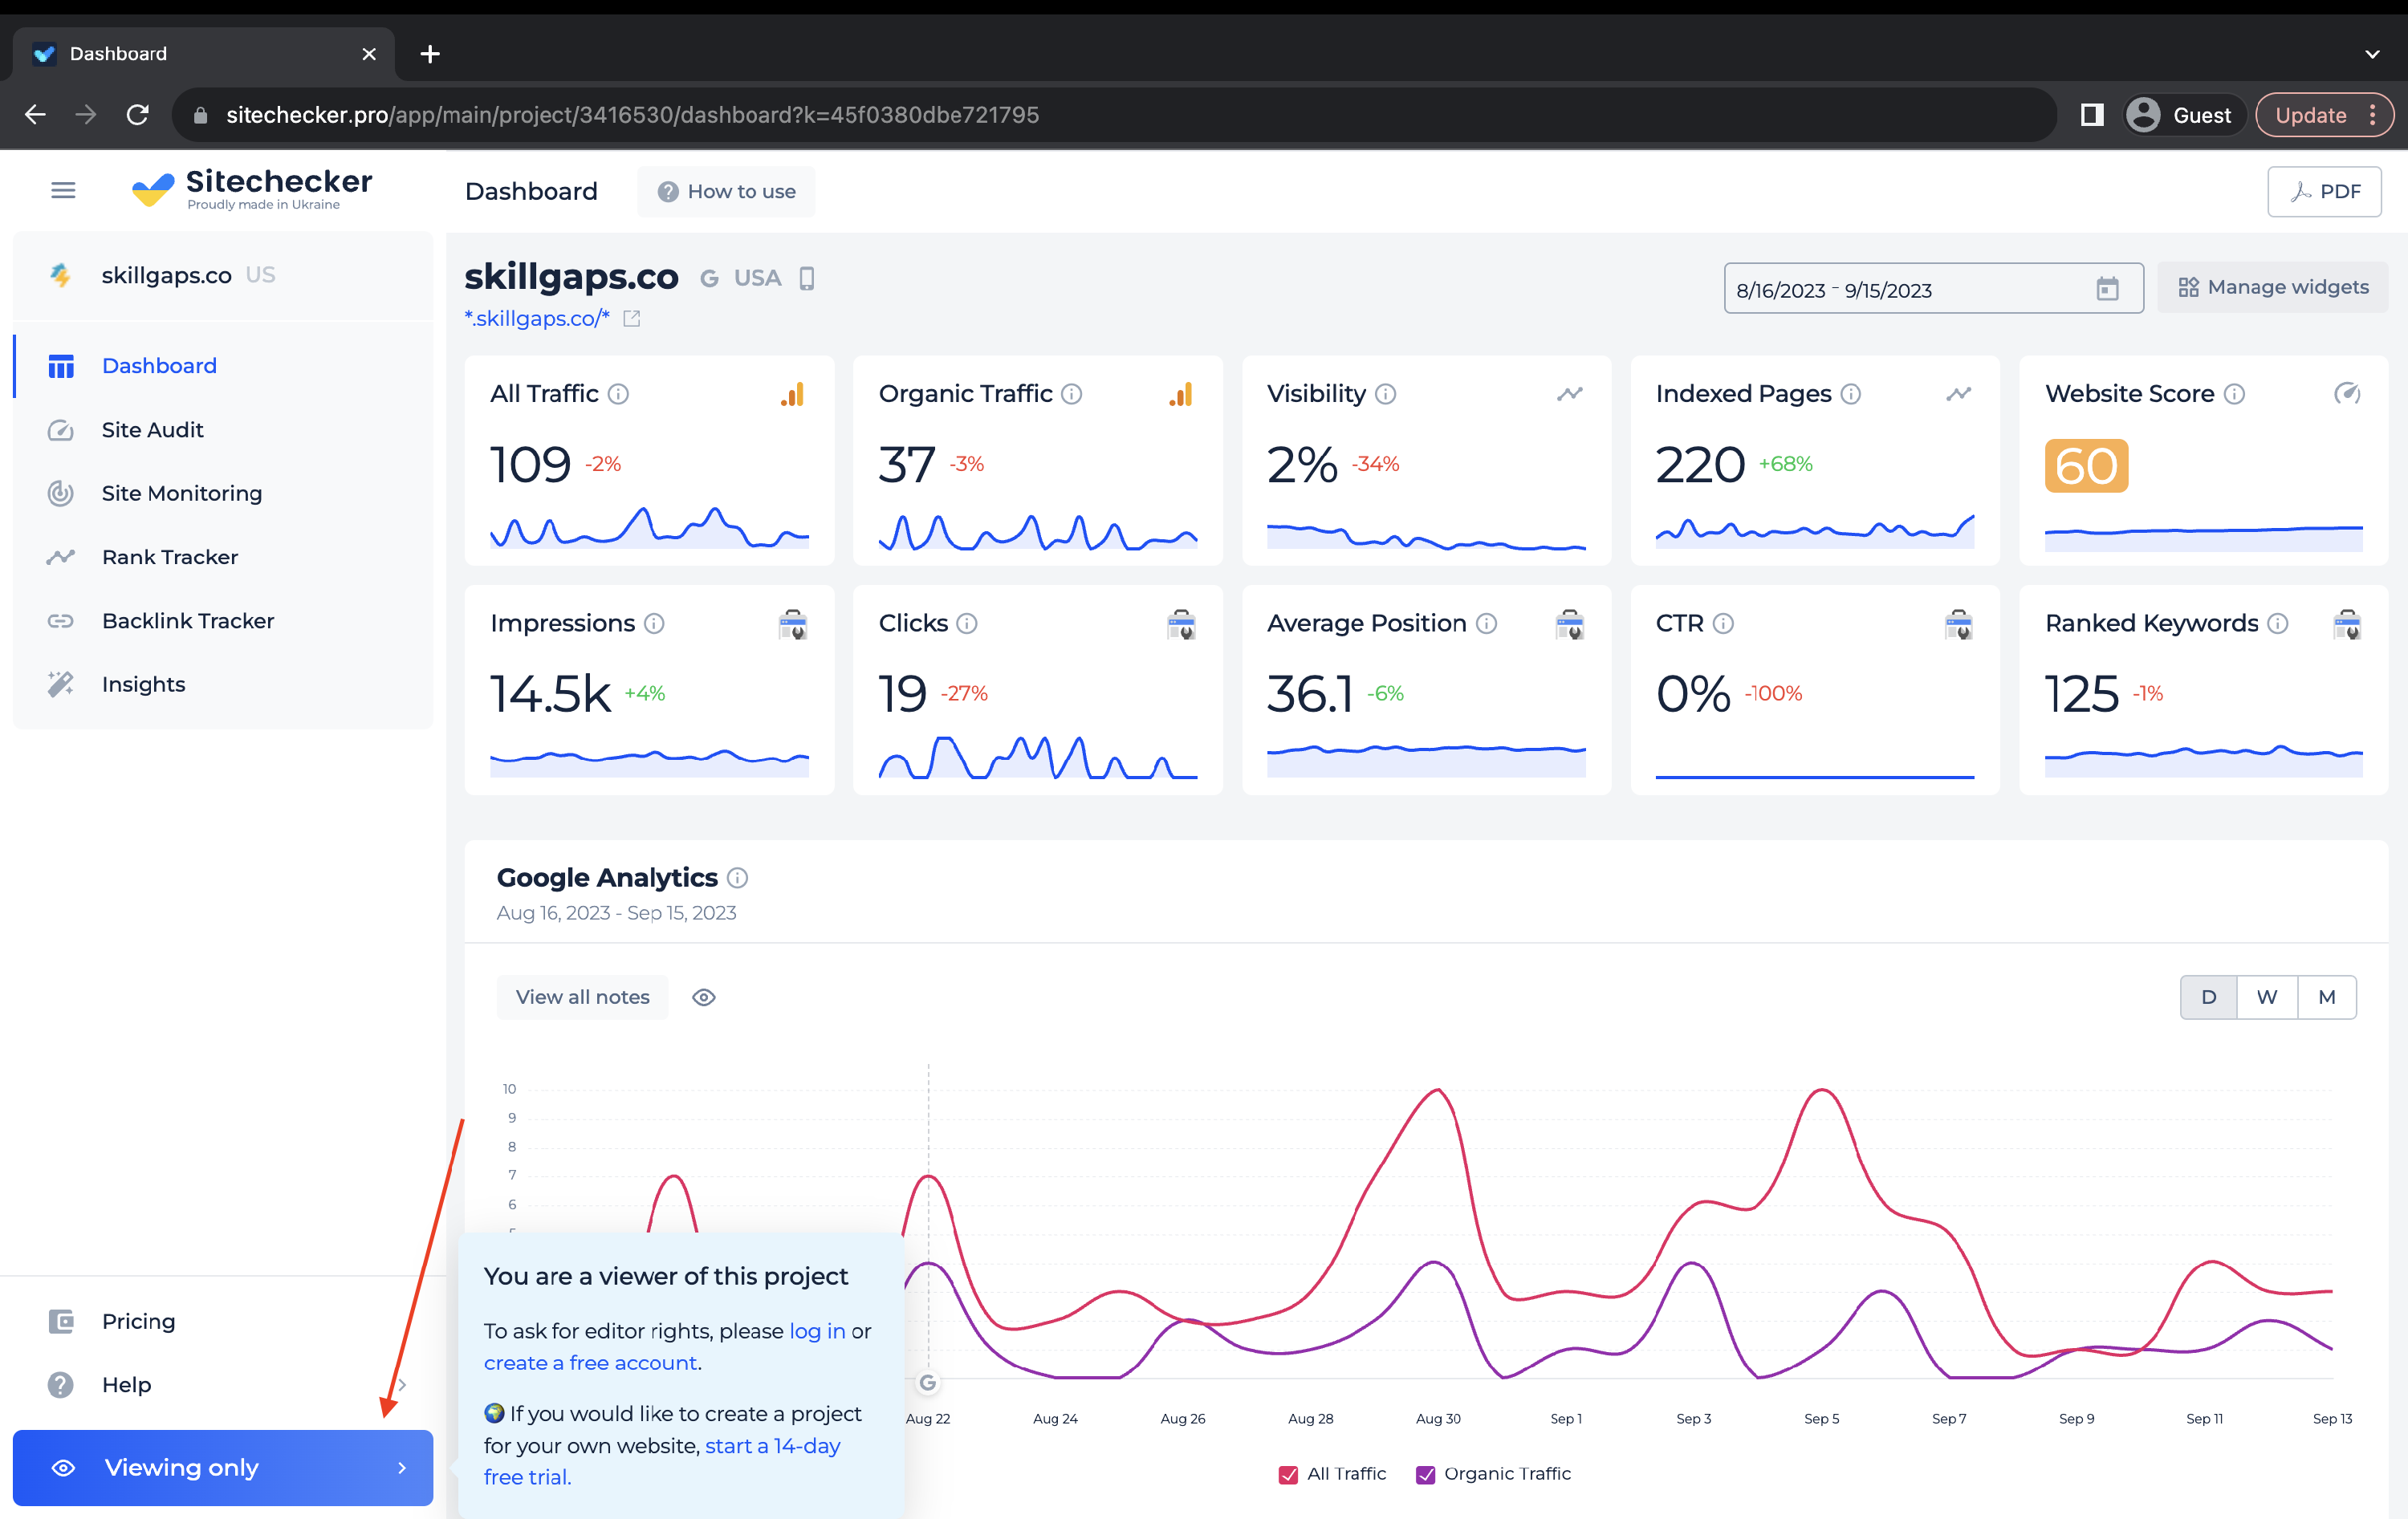The height and width of the screenshot is (1519, 2408).
Task: Click Search Console icon on Average Position card
Action: [x=1570, y=624]
